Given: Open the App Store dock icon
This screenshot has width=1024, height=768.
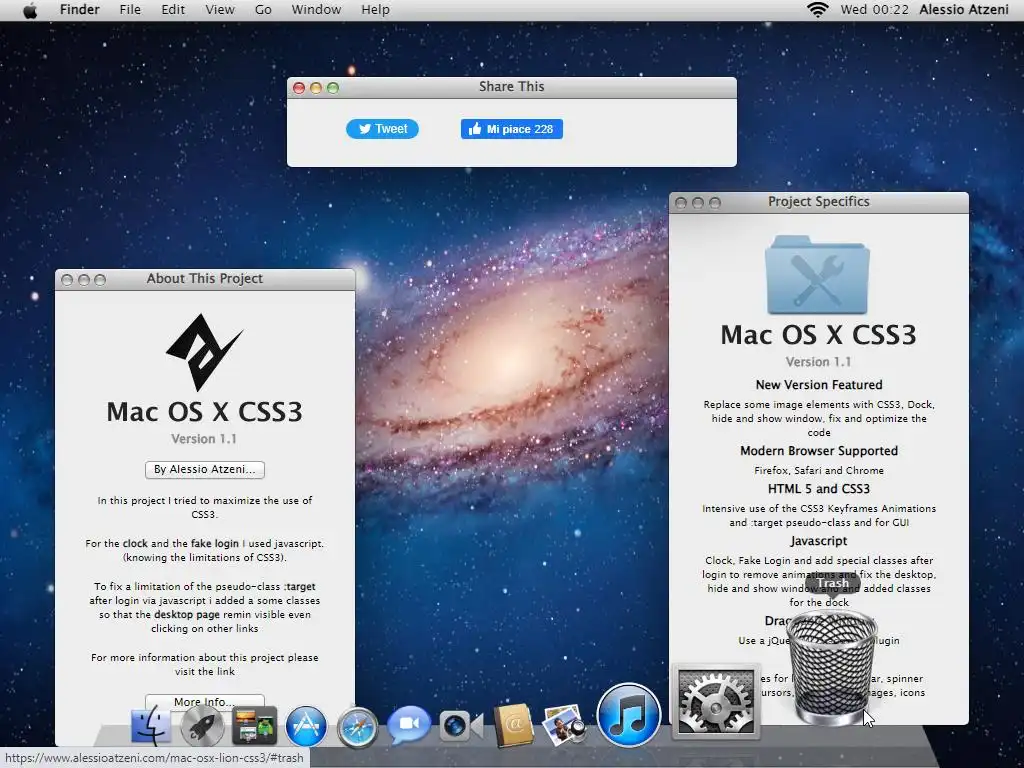Looking at the screenshot, I should point(306,726).
